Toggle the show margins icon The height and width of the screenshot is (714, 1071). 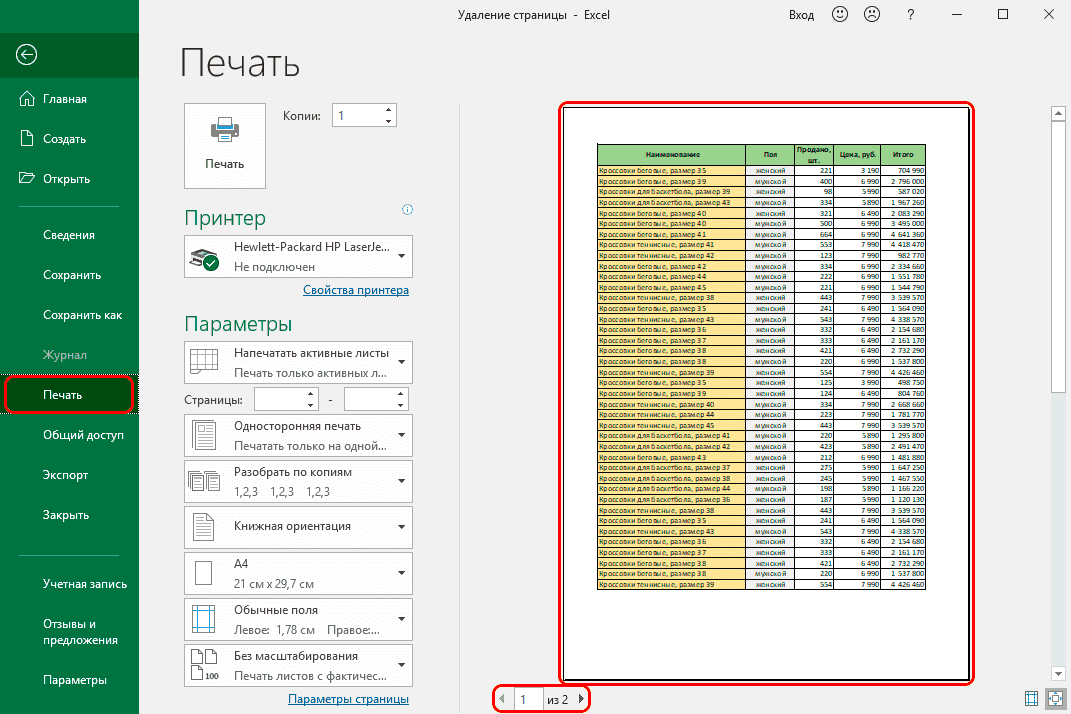[1031, 698]
